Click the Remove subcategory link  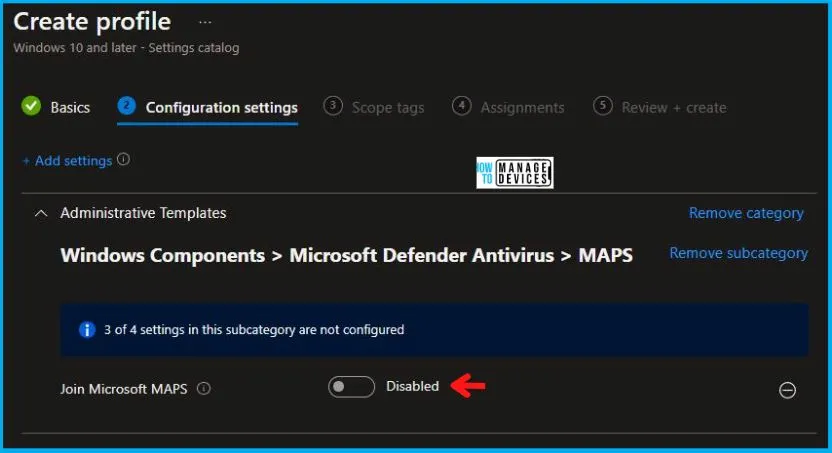point(739,253)
